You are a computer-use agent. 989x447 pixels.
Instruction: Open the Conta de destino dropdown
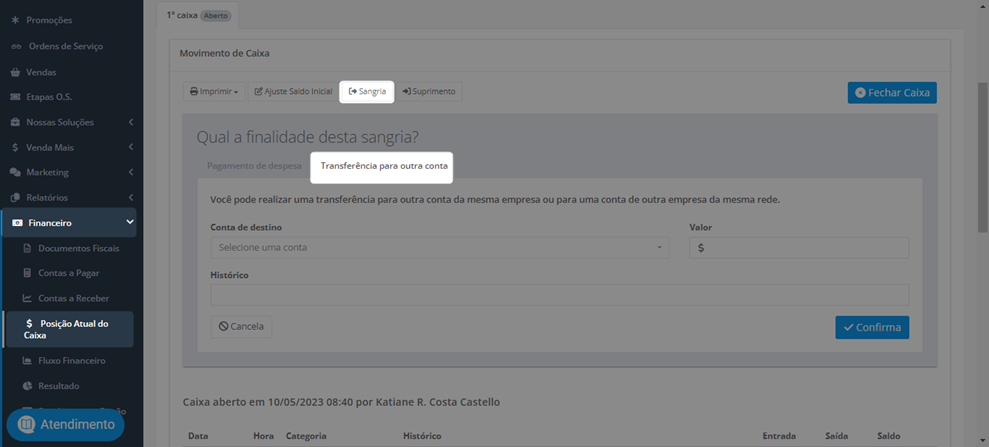[x=440, y=248]
